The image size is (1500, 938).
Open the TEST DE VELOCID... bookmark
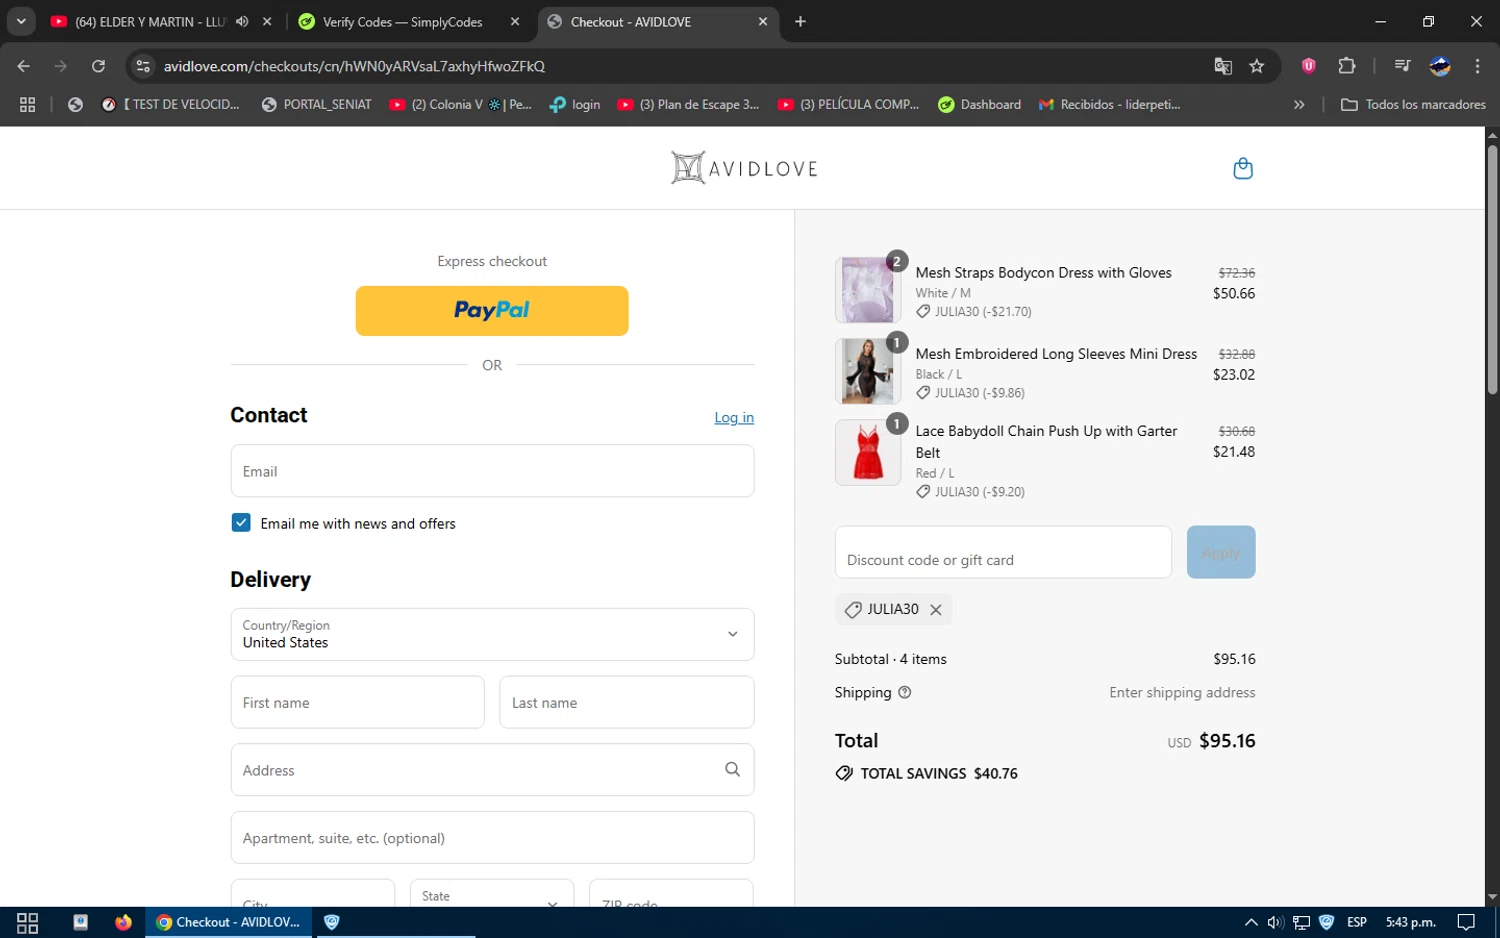pos(171,104)
